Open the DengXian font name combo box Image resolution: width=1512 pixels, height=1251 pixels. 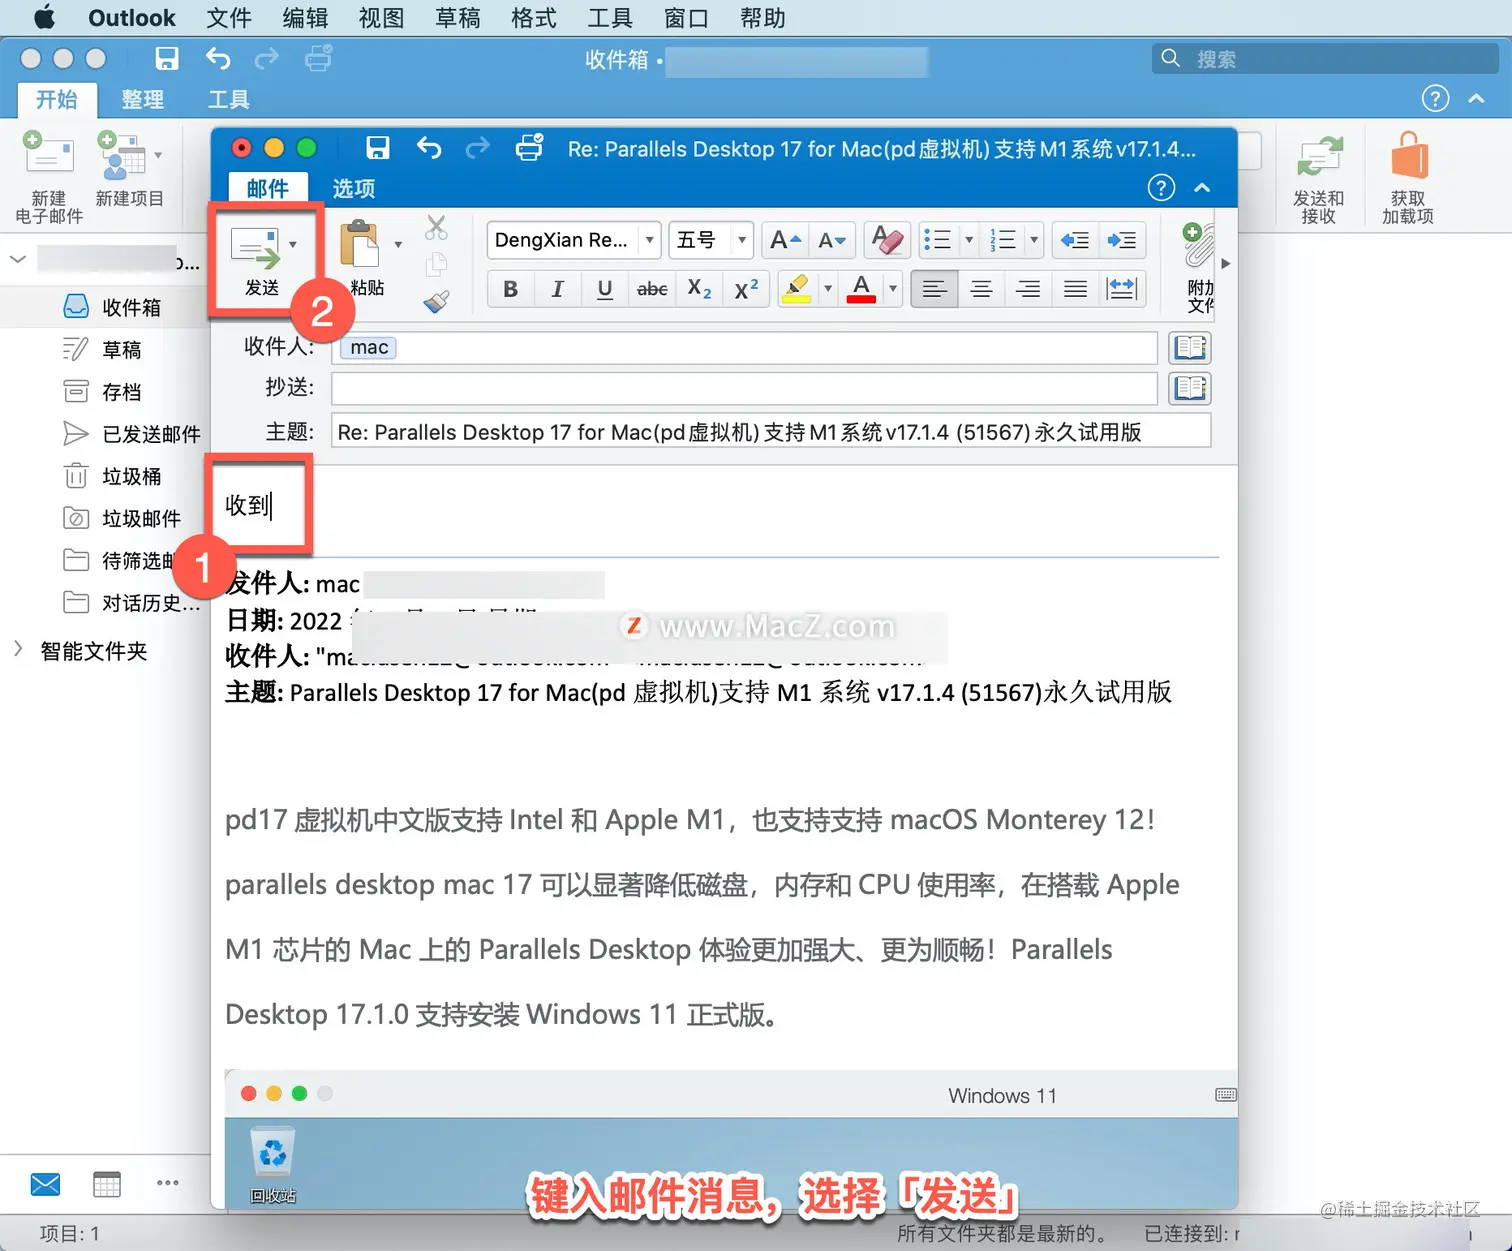point(574,240)
